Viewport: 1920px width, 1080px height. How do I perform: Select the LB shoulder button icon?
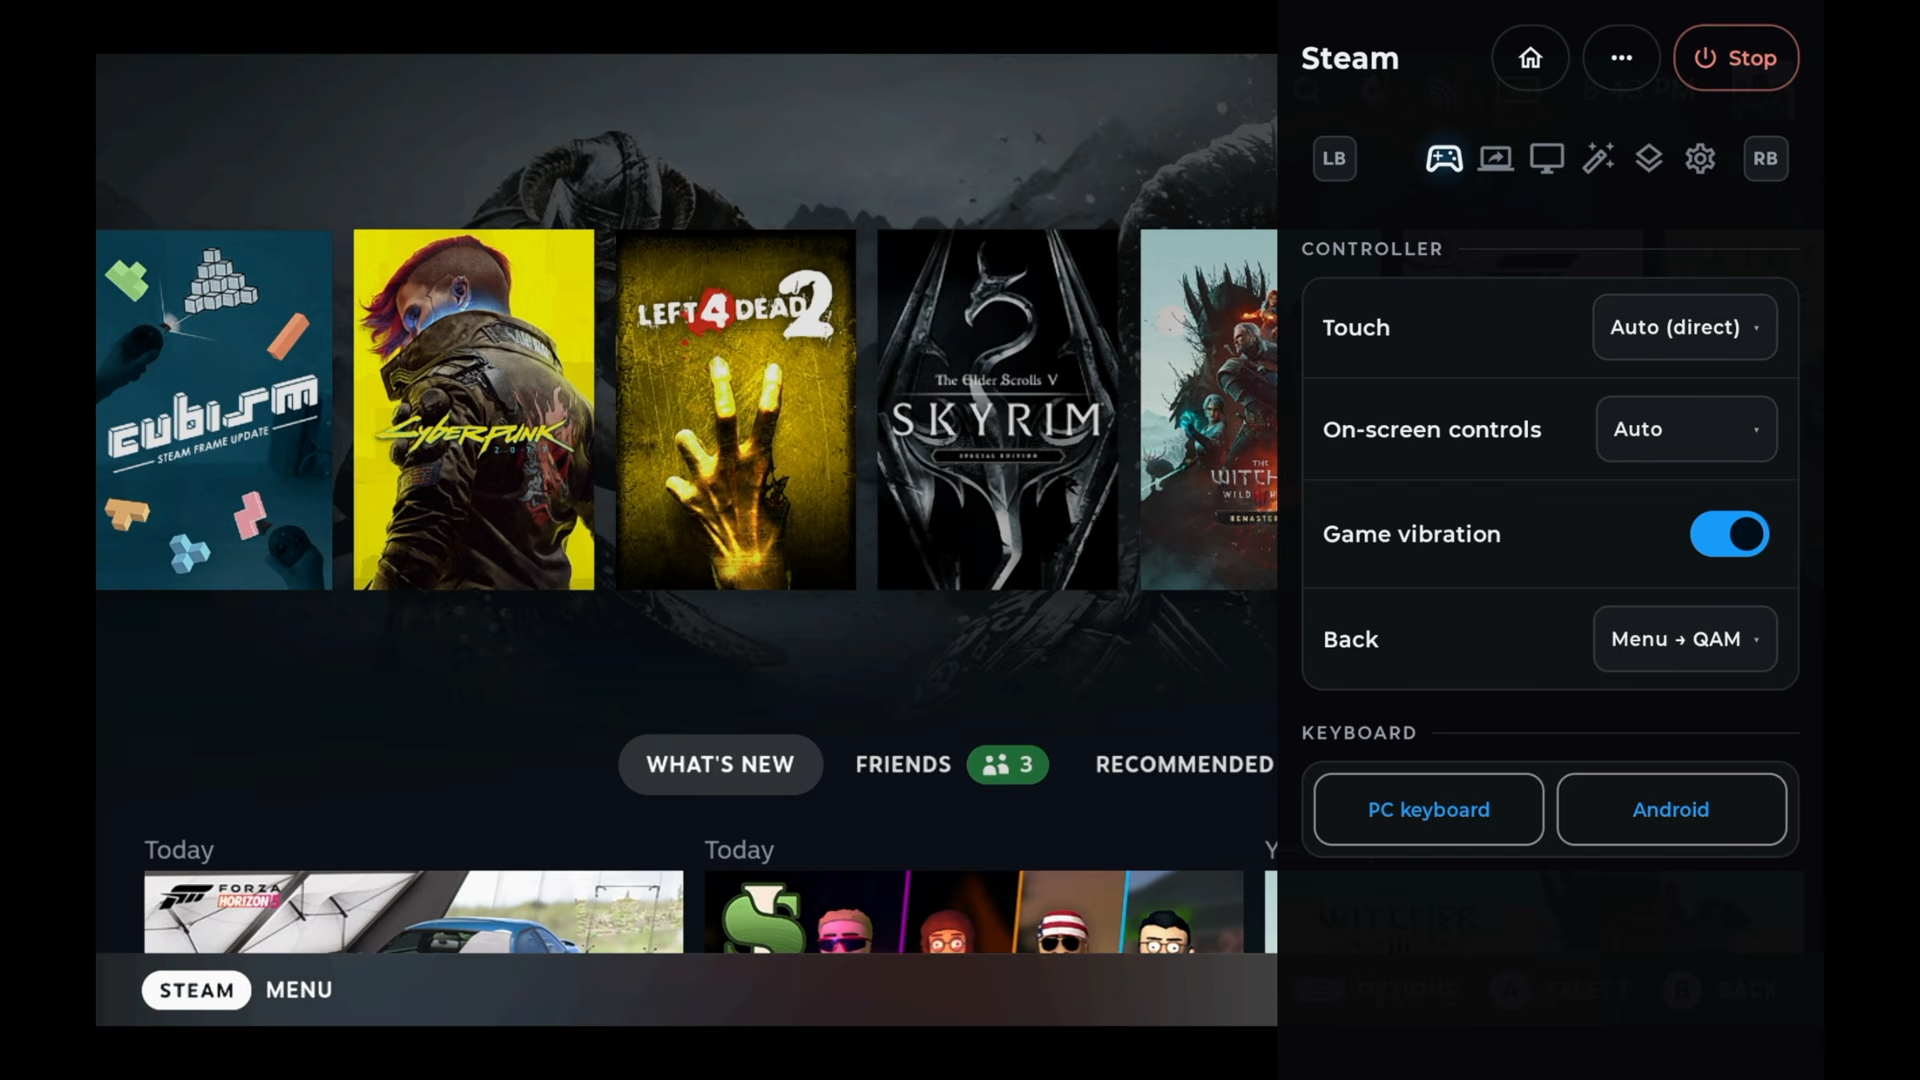pos(1334,158)
